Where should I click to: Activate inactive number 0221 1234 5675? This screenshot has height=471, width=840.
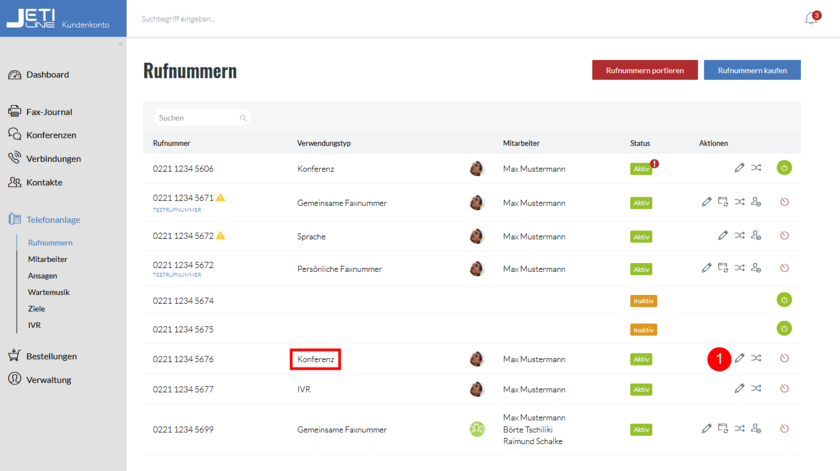click(x=784, y=328)
